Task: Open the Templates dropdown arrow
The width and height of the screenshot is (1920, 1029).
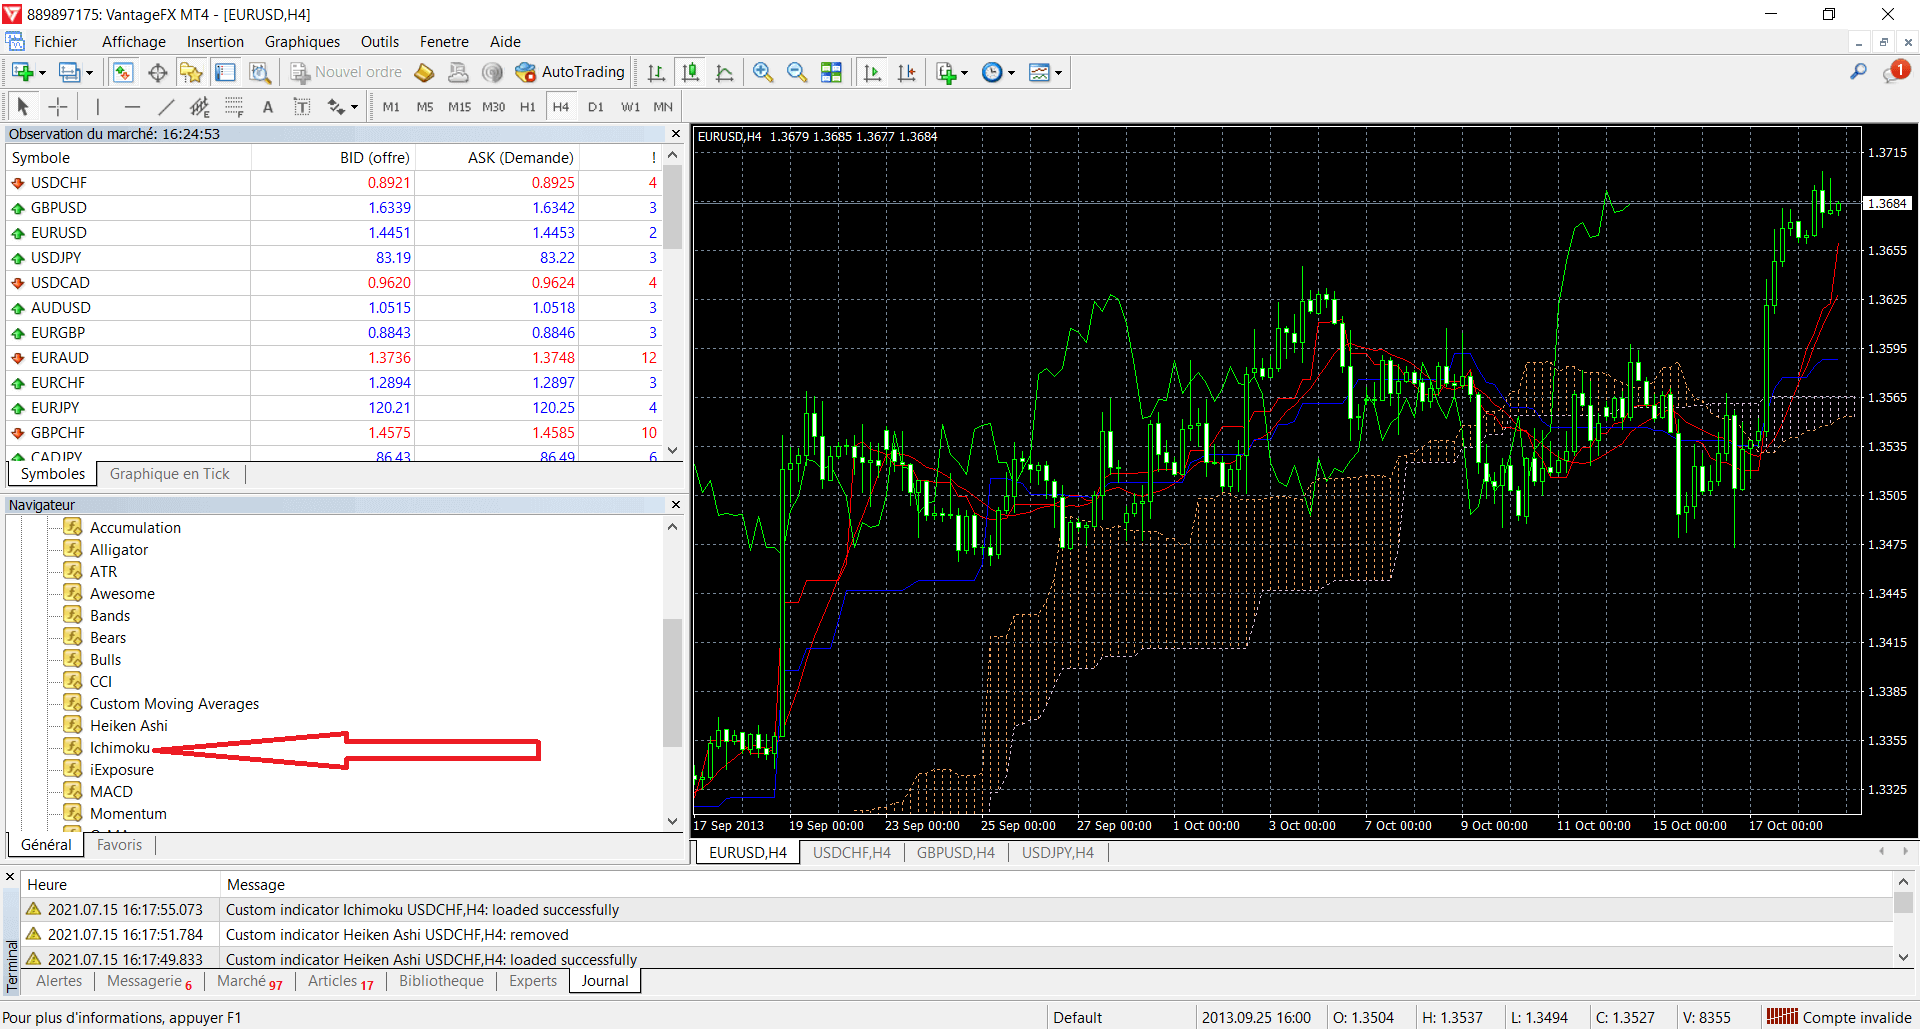Action: click(1058, 73)
